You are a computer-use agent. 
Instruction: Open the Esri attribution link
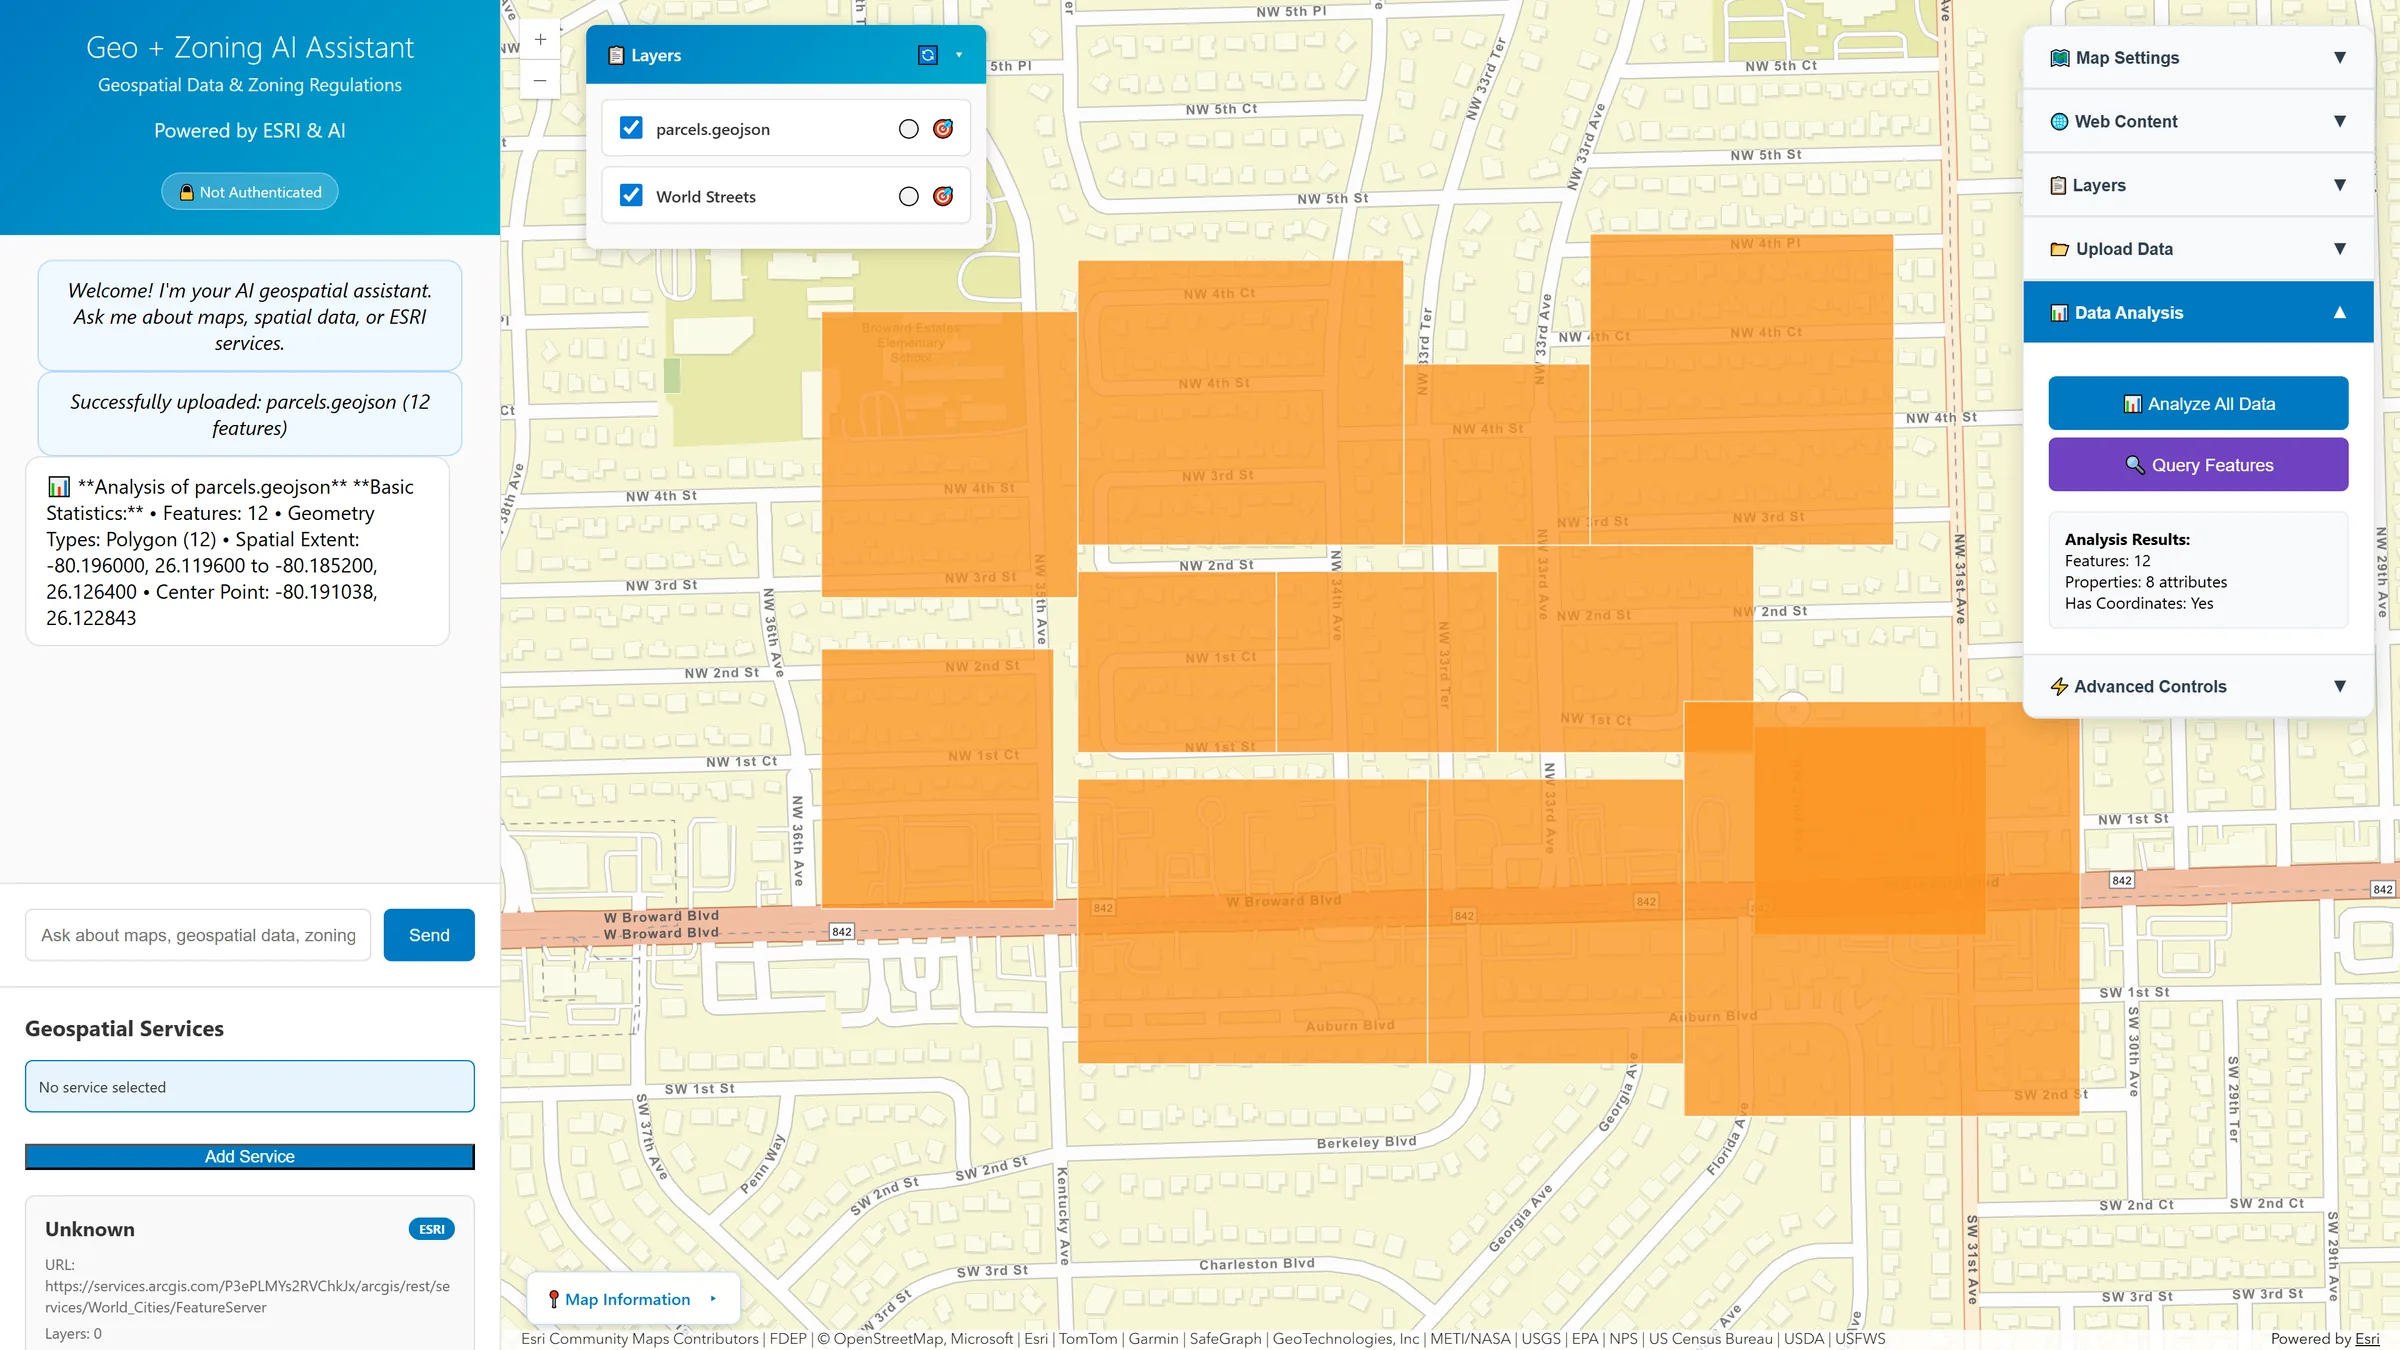(x=2367, y=1339)
